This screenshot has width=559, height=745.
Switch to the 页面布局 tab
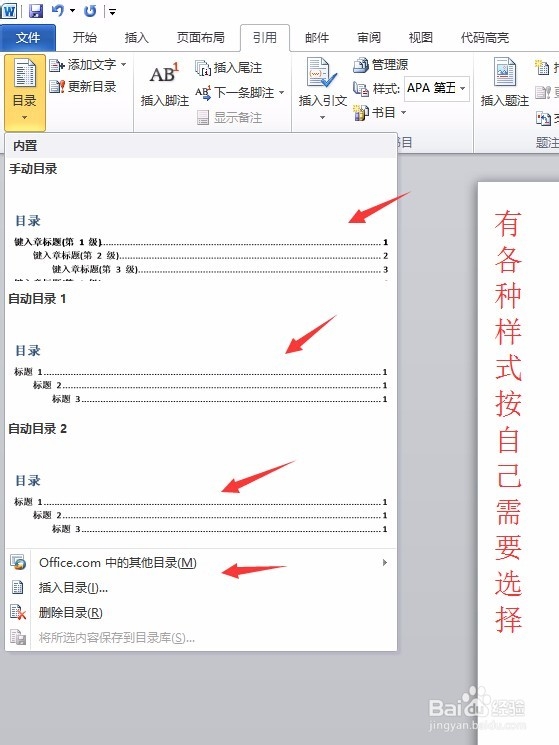click(200, 38)
